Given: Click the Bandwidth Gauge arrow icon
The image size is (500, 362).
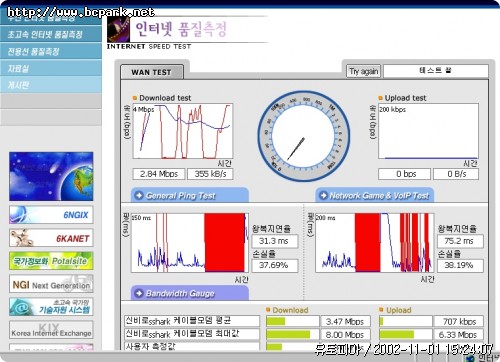Looking at the screenshot, I should [x=139, y=293].
